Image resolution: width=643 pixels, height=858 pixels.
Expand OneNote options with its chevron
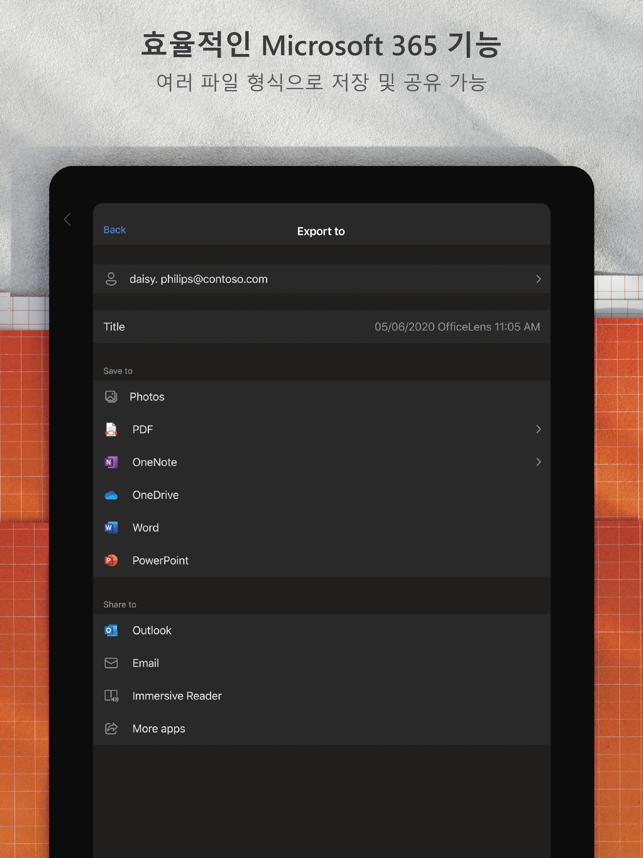pos(538,462)
